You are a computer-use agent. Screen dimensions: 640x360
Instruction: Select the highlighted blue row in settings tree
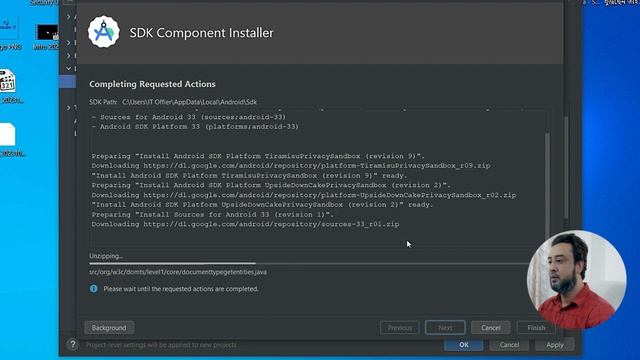click(67, 82)
